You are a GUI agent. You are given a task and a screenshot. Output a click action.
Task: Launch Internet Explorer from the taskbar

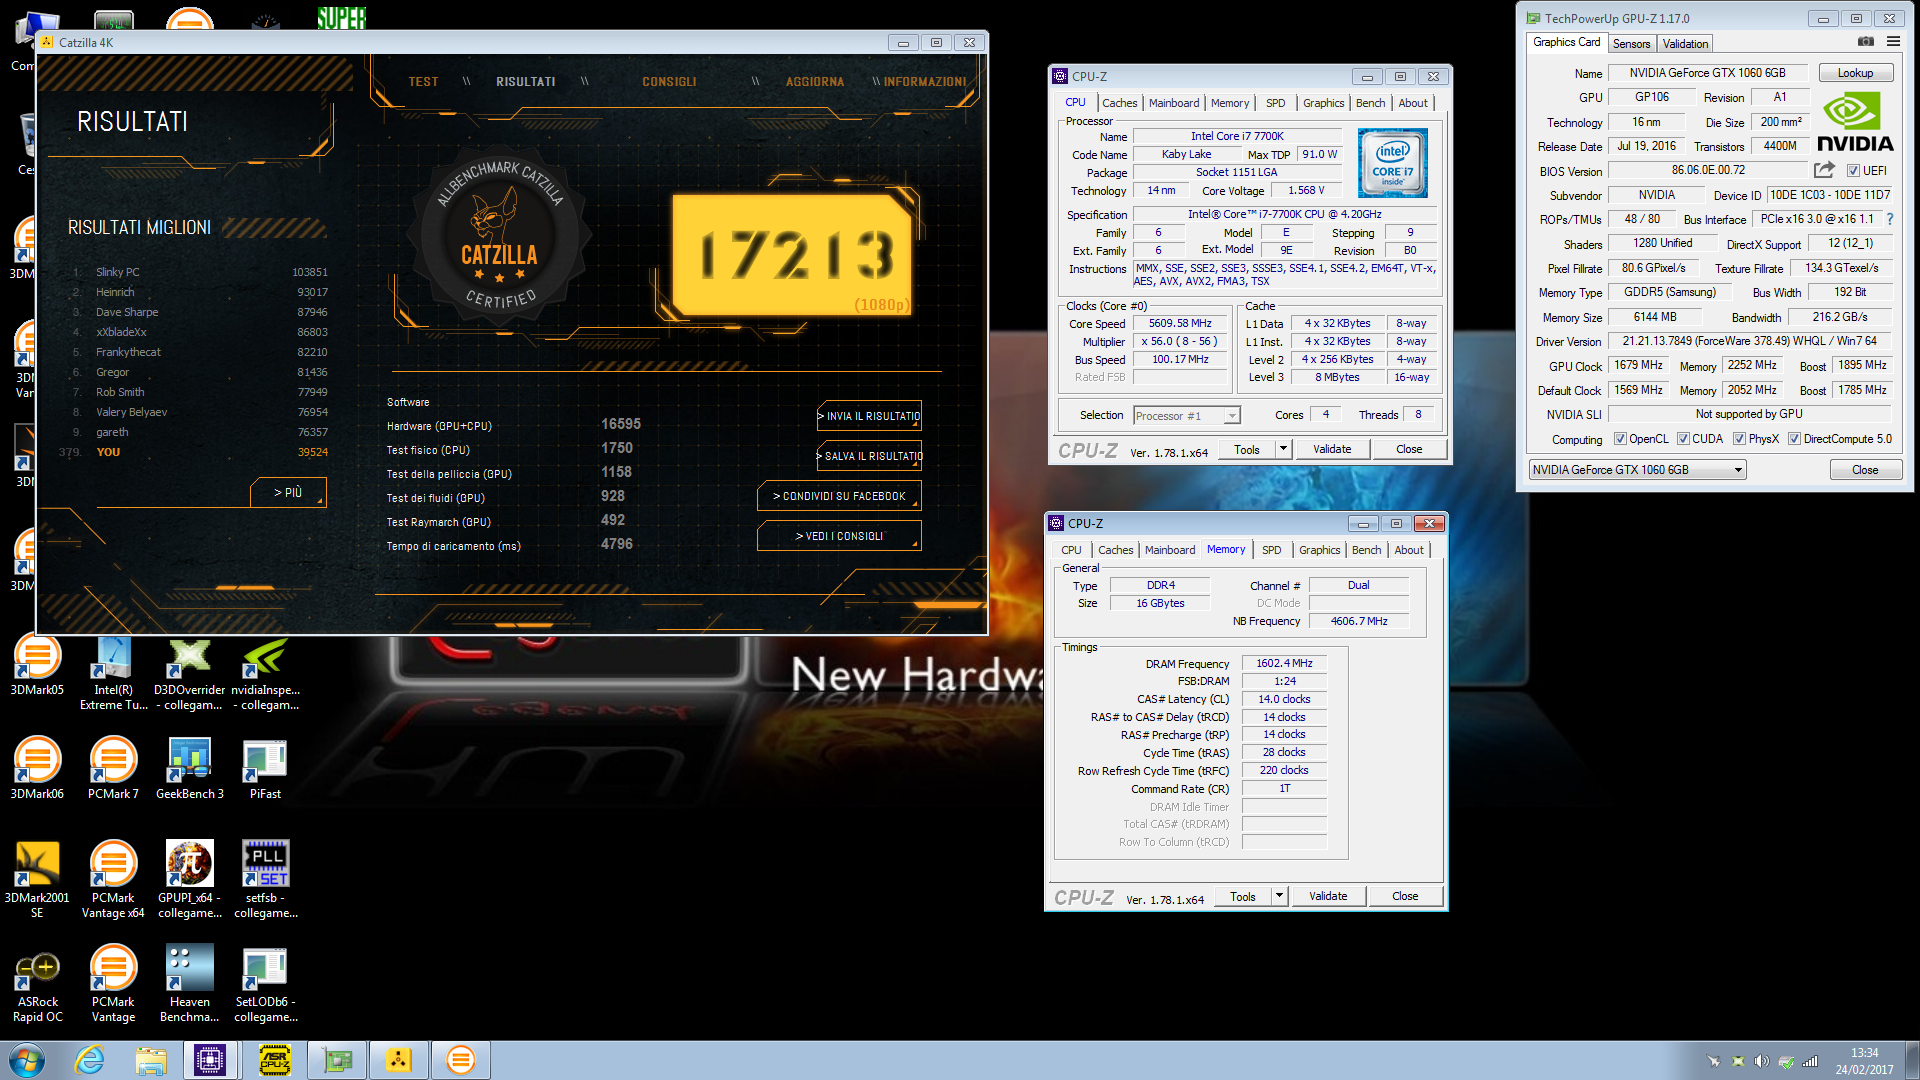pyautogui.click(x=90, y=1060)
